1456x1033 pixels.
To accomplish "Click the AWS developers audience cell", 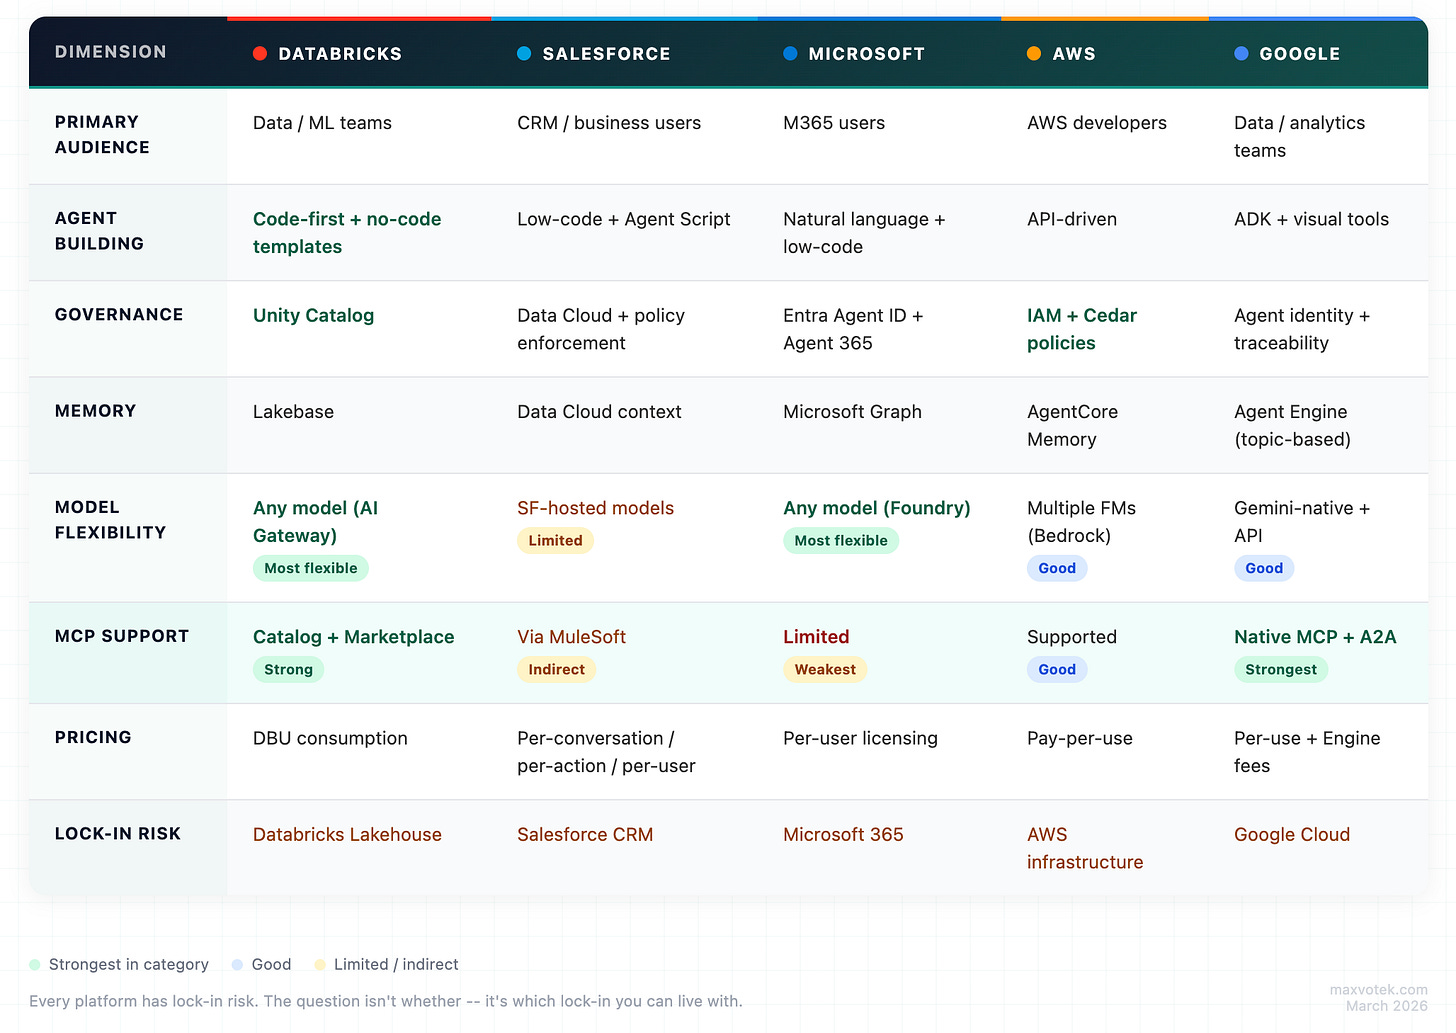I will coord(1097,123).
